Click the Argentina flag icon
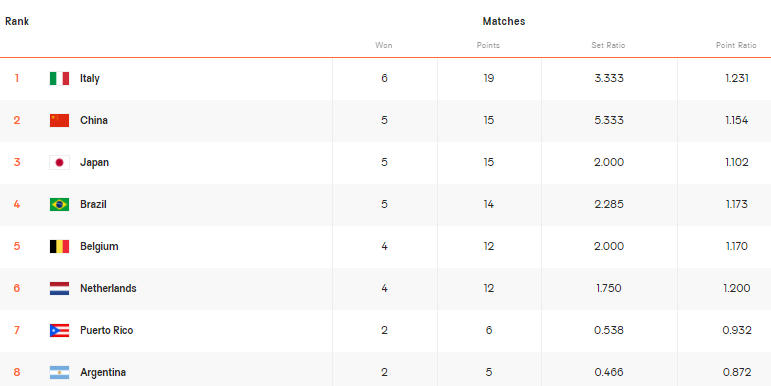Image resolution: width=771 pixels, height=386 pixels. [59, 372]
